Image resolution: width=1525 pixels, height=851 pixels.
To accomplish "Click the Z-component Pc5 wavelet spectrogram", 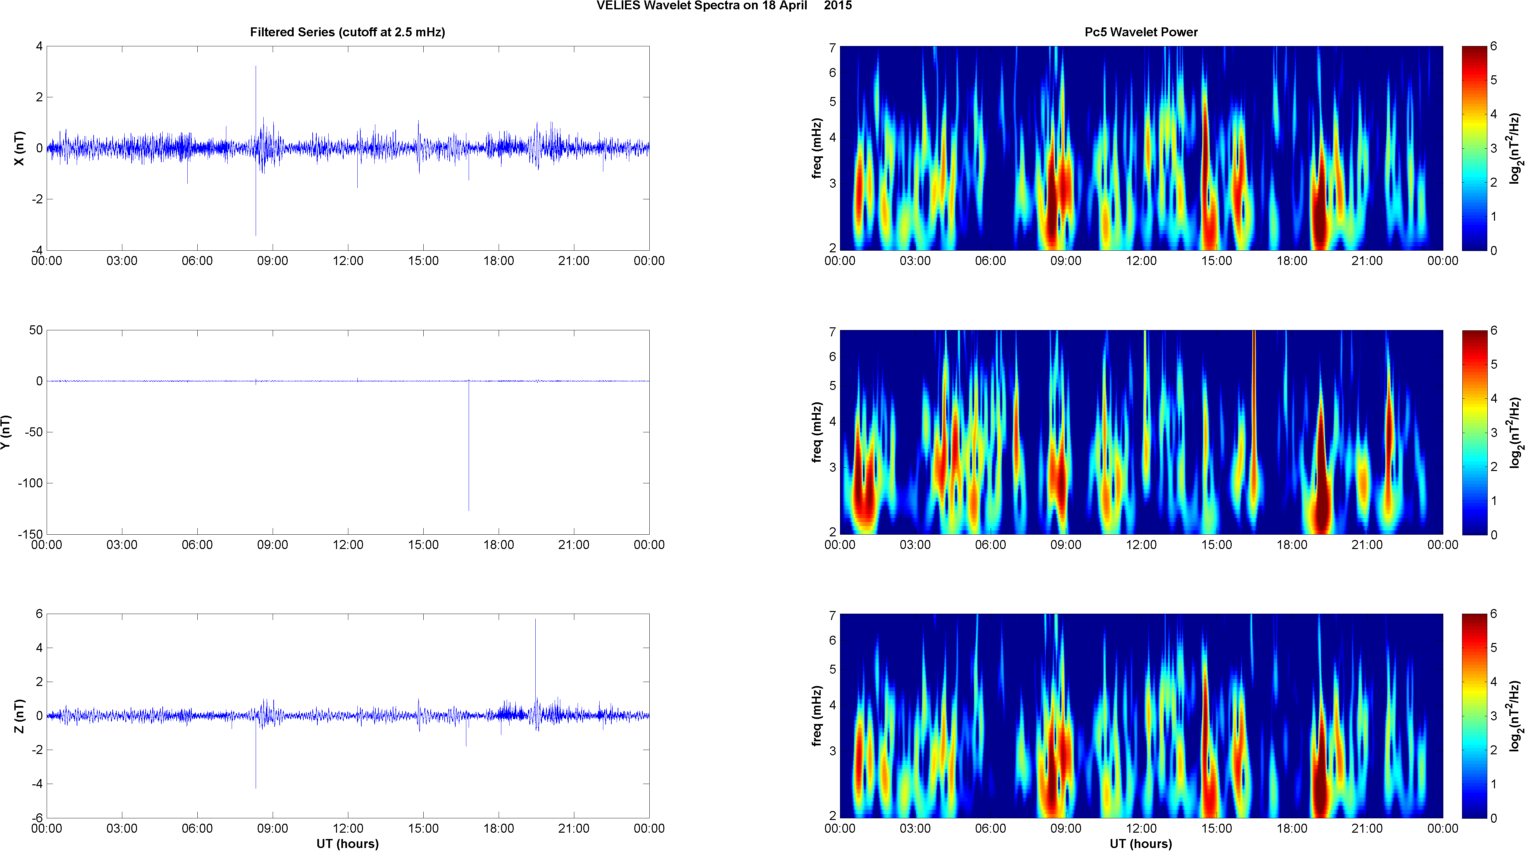I will click(x=1141, y=716).
